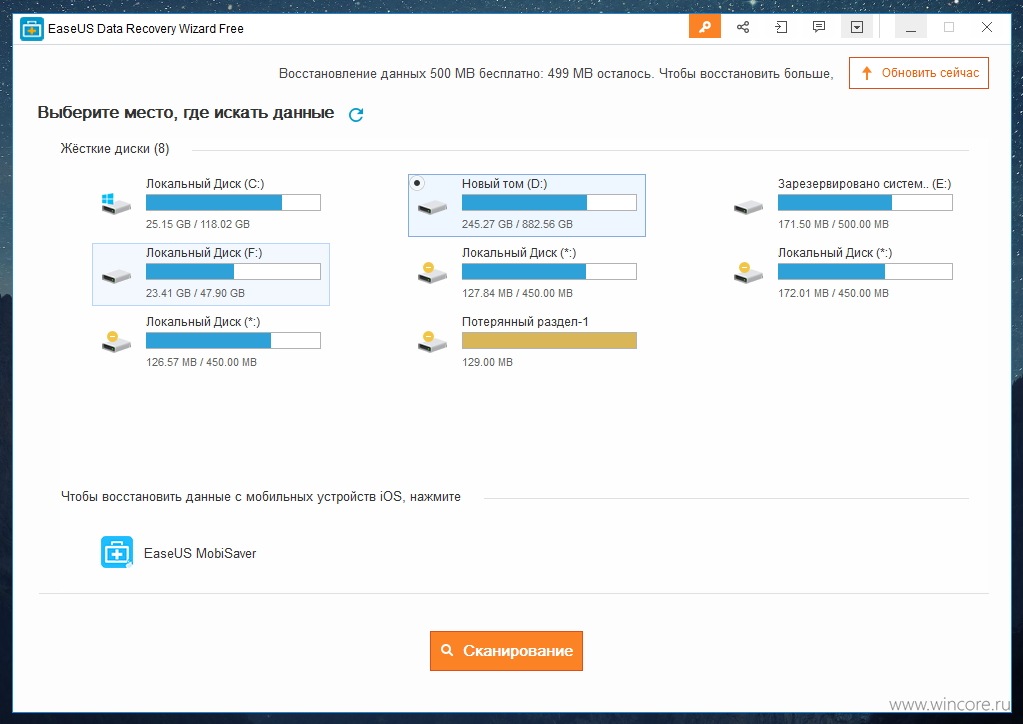Click yellow bar of Потерянный раздел-1
The image size is (1023, 724).
pyautogui.click(x=549, y=340)
